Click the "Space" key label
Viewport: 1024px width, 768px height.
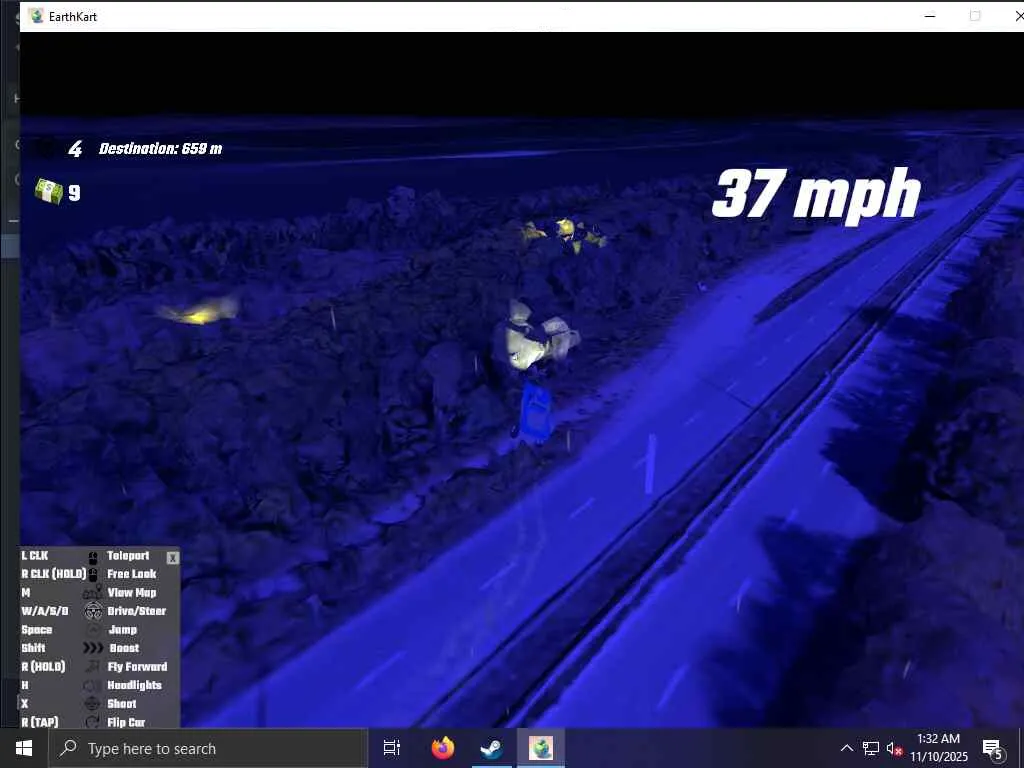pos(37,630)
